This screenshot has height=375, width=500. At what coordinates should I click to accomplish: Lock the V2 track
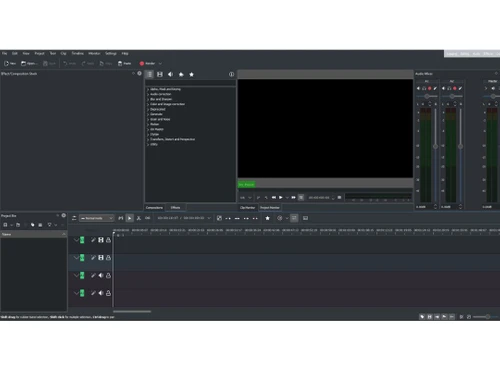[x=108, y=240]
